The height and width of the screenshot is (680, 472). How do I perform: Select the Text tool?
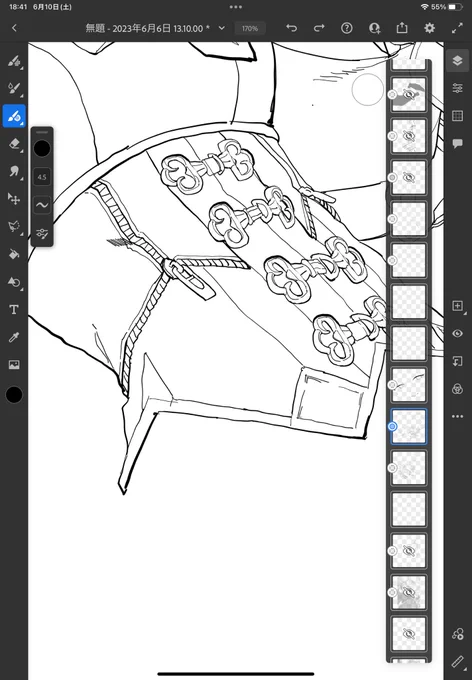[14, 310]
